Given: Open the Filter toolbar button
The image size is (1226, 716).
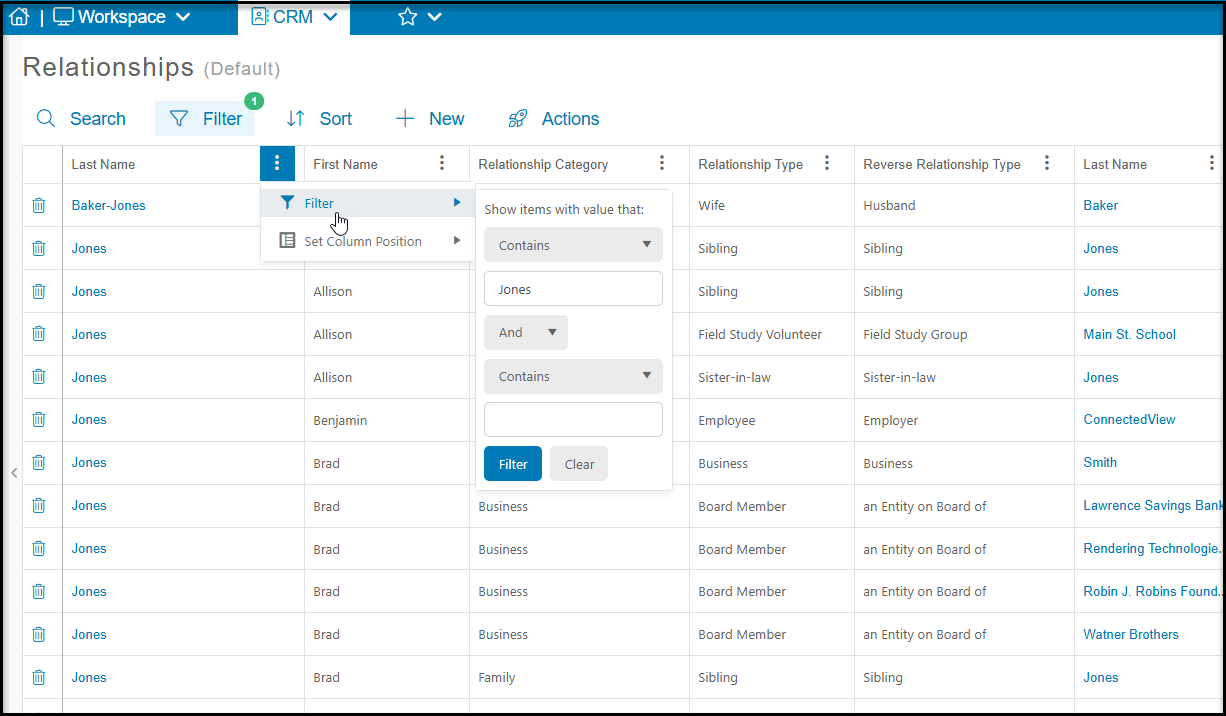Looking at the screenshot, I should pos(205,119).
